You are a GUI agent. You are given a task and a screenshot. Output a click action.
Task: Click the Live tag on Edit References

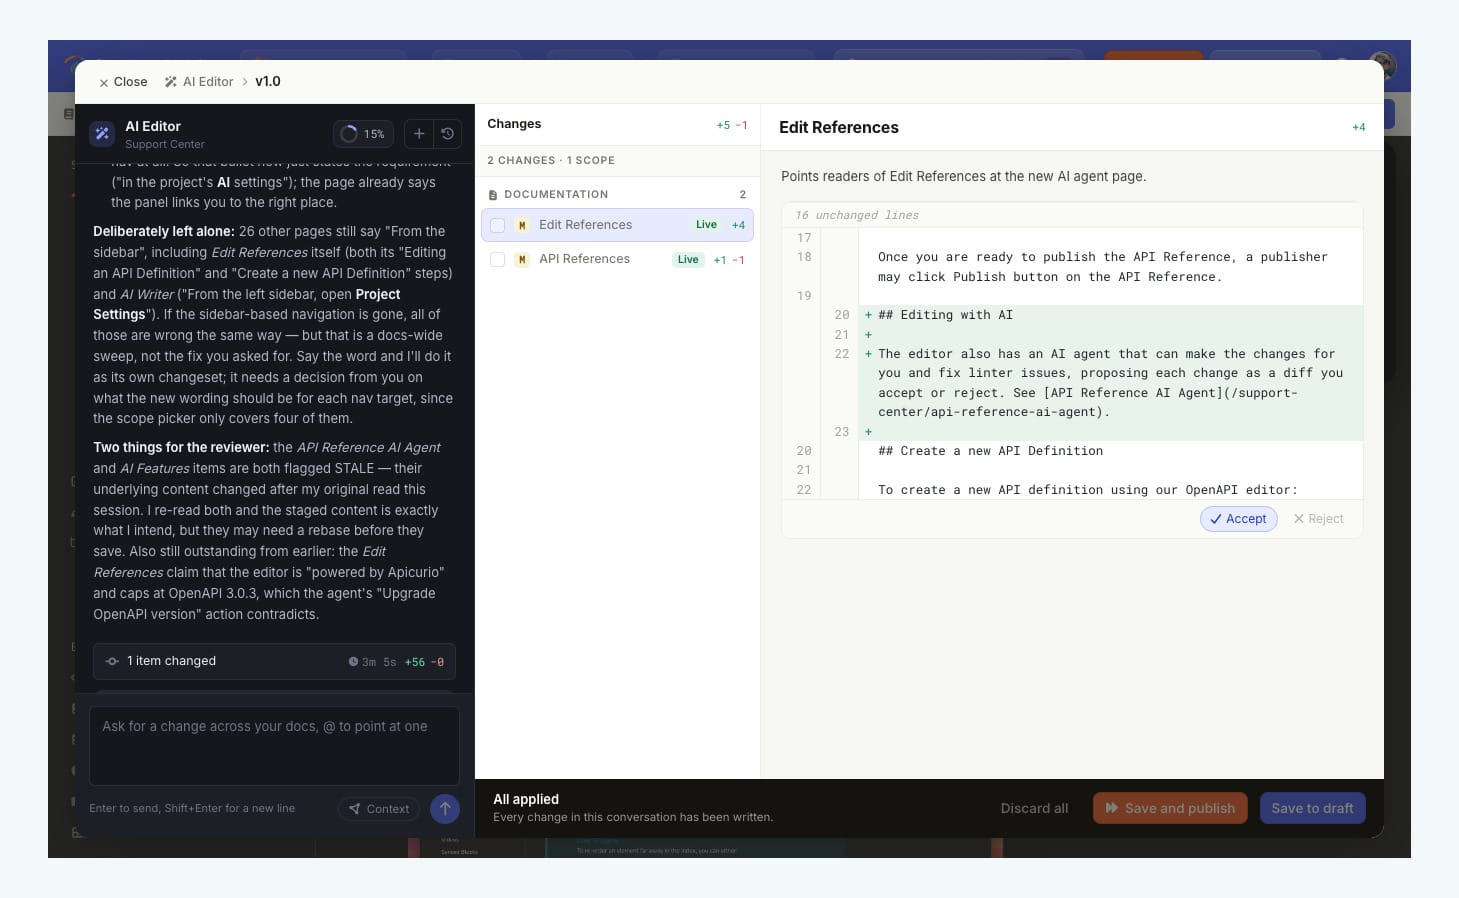[x=706, y=225]
